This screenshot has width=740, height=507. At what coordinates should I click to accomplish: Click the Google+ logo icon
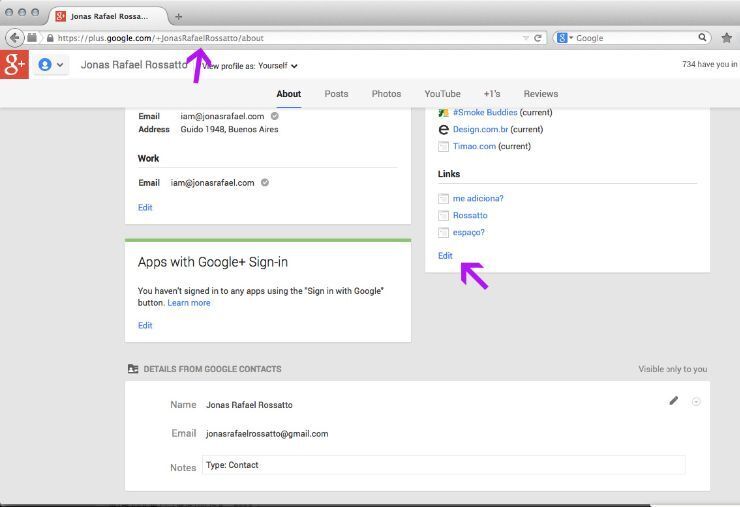(x=14, y=65)
